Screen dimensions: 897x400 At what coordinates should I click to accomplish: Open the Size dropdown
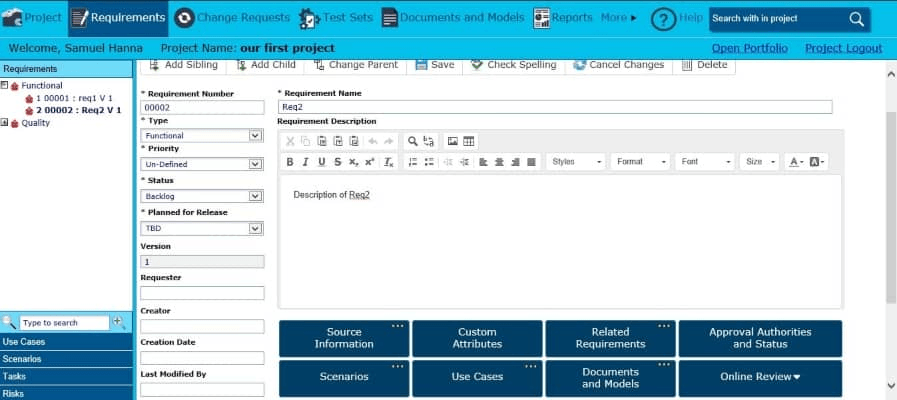(760, 162)
